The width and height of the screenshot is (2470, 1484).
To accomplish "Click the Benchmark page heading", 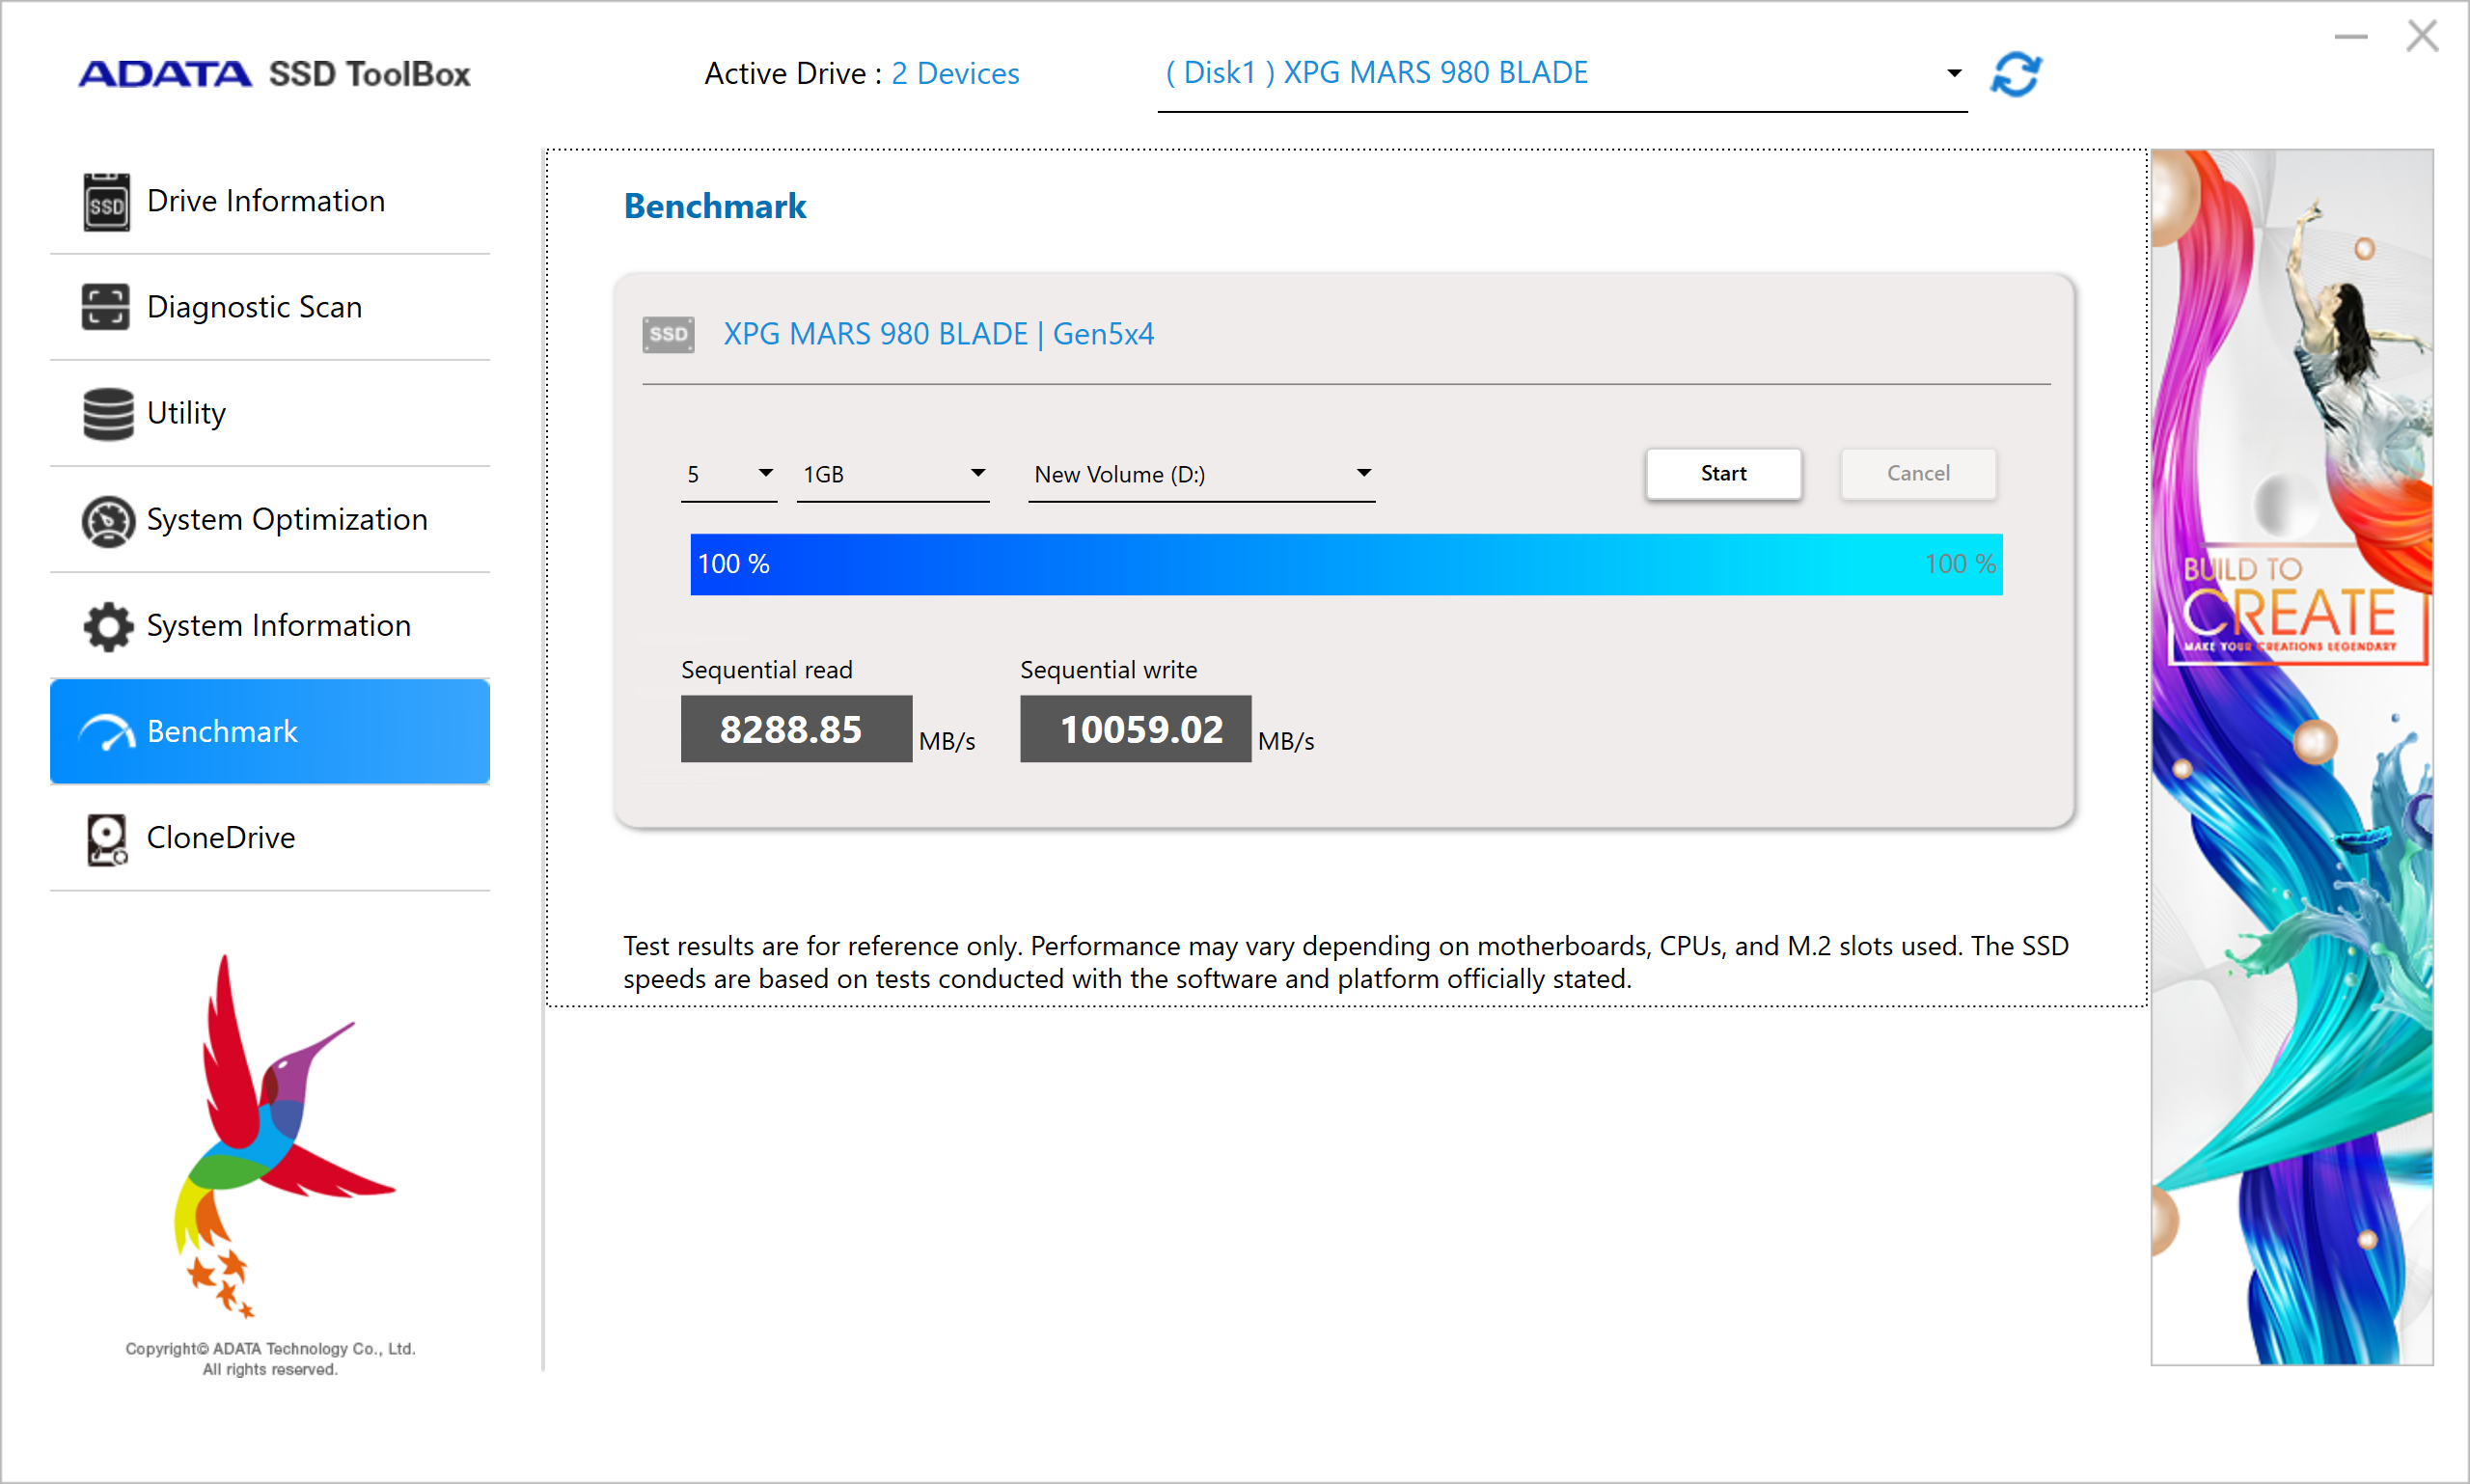I will pos(715,206).
